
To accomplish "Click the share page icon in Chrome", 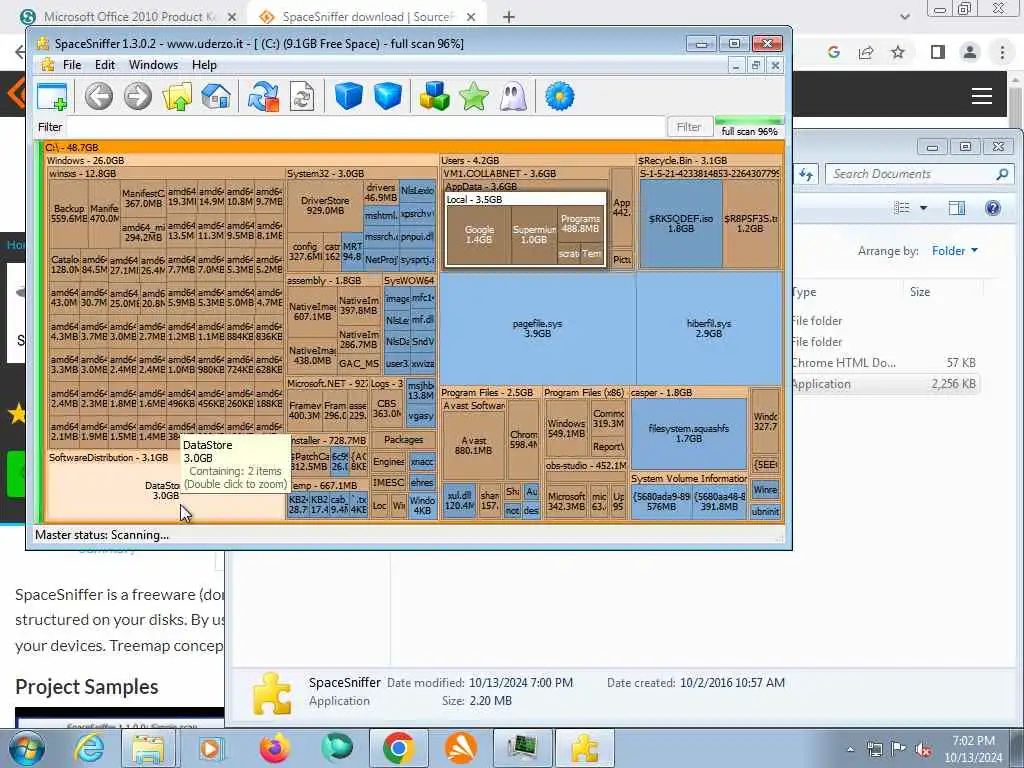I will [x=866, y=52].
